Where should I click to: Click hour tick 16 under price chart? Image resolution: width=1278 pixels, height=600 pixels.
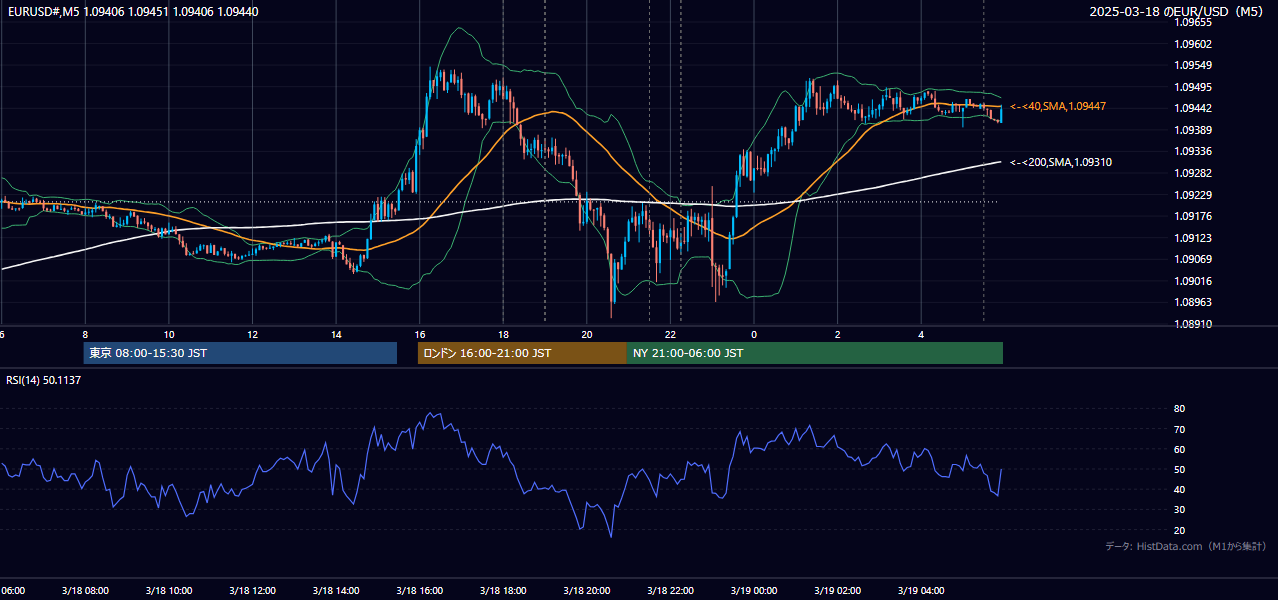419,334
